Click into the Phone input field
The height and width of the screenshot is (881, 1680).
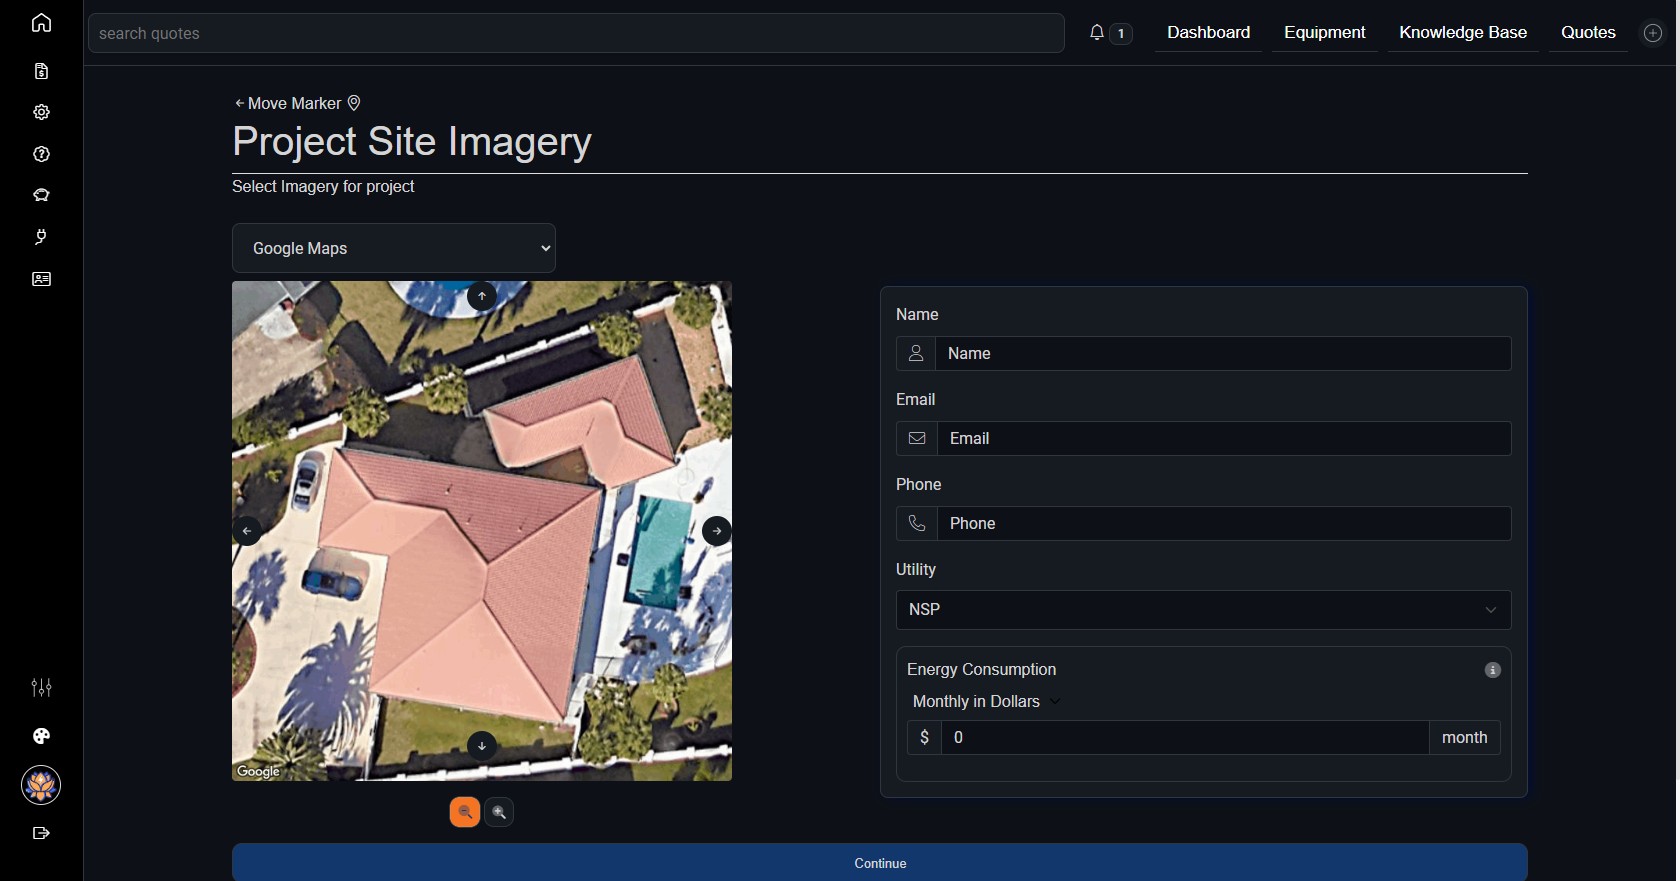(x=1224, y=524)
